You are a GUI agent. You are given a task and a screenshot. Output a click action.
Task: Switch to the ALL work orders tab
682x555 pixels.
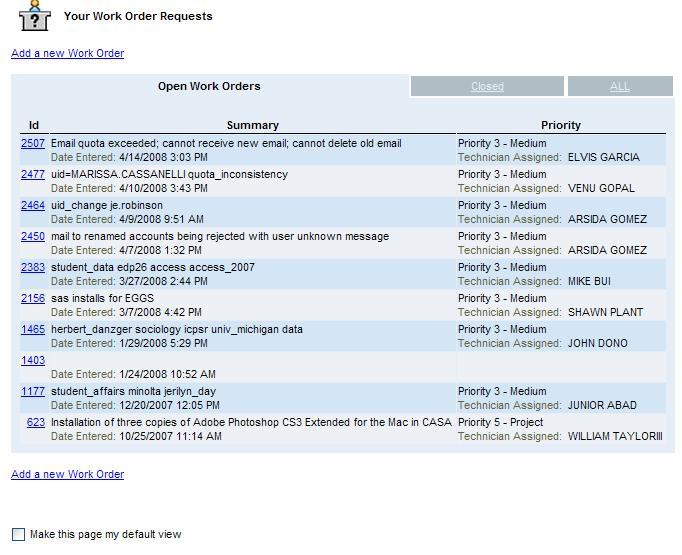(620, 87)
